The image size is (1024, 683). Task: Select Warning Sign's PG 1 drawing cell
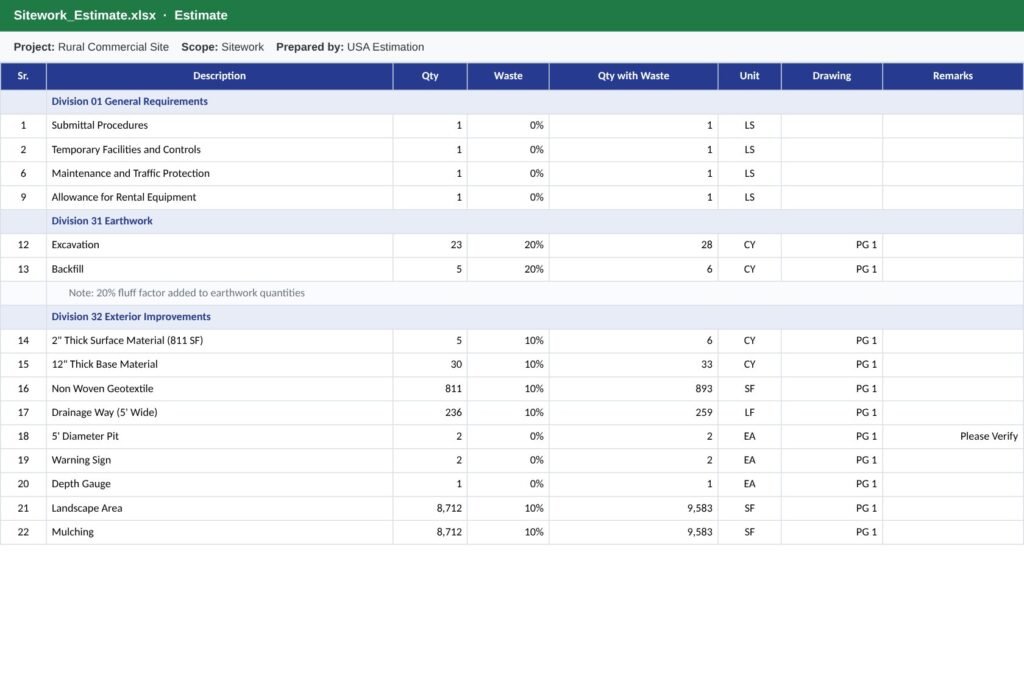click(x=831, y=460)
